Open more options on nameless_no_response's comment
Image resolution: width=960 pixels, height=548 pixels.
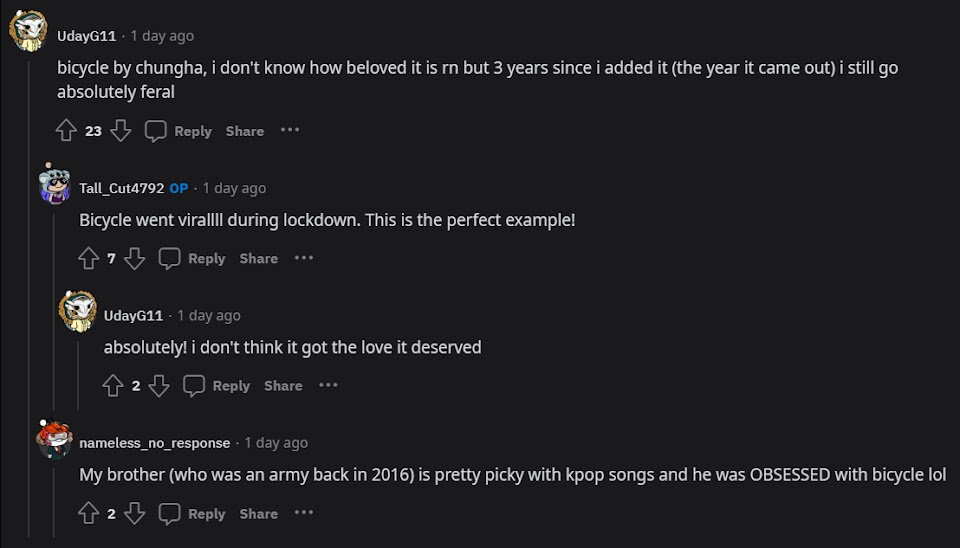pos(304,513)
